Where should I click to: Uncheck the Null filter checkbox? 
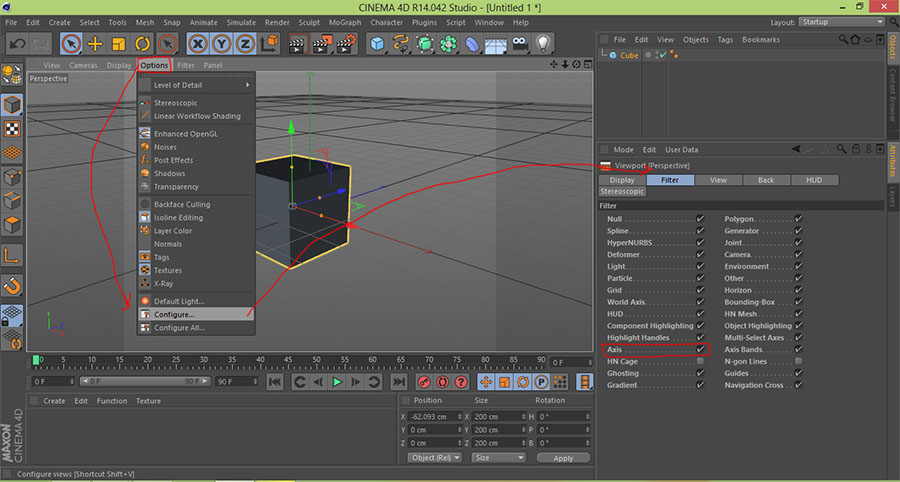(x=700, y=219)
